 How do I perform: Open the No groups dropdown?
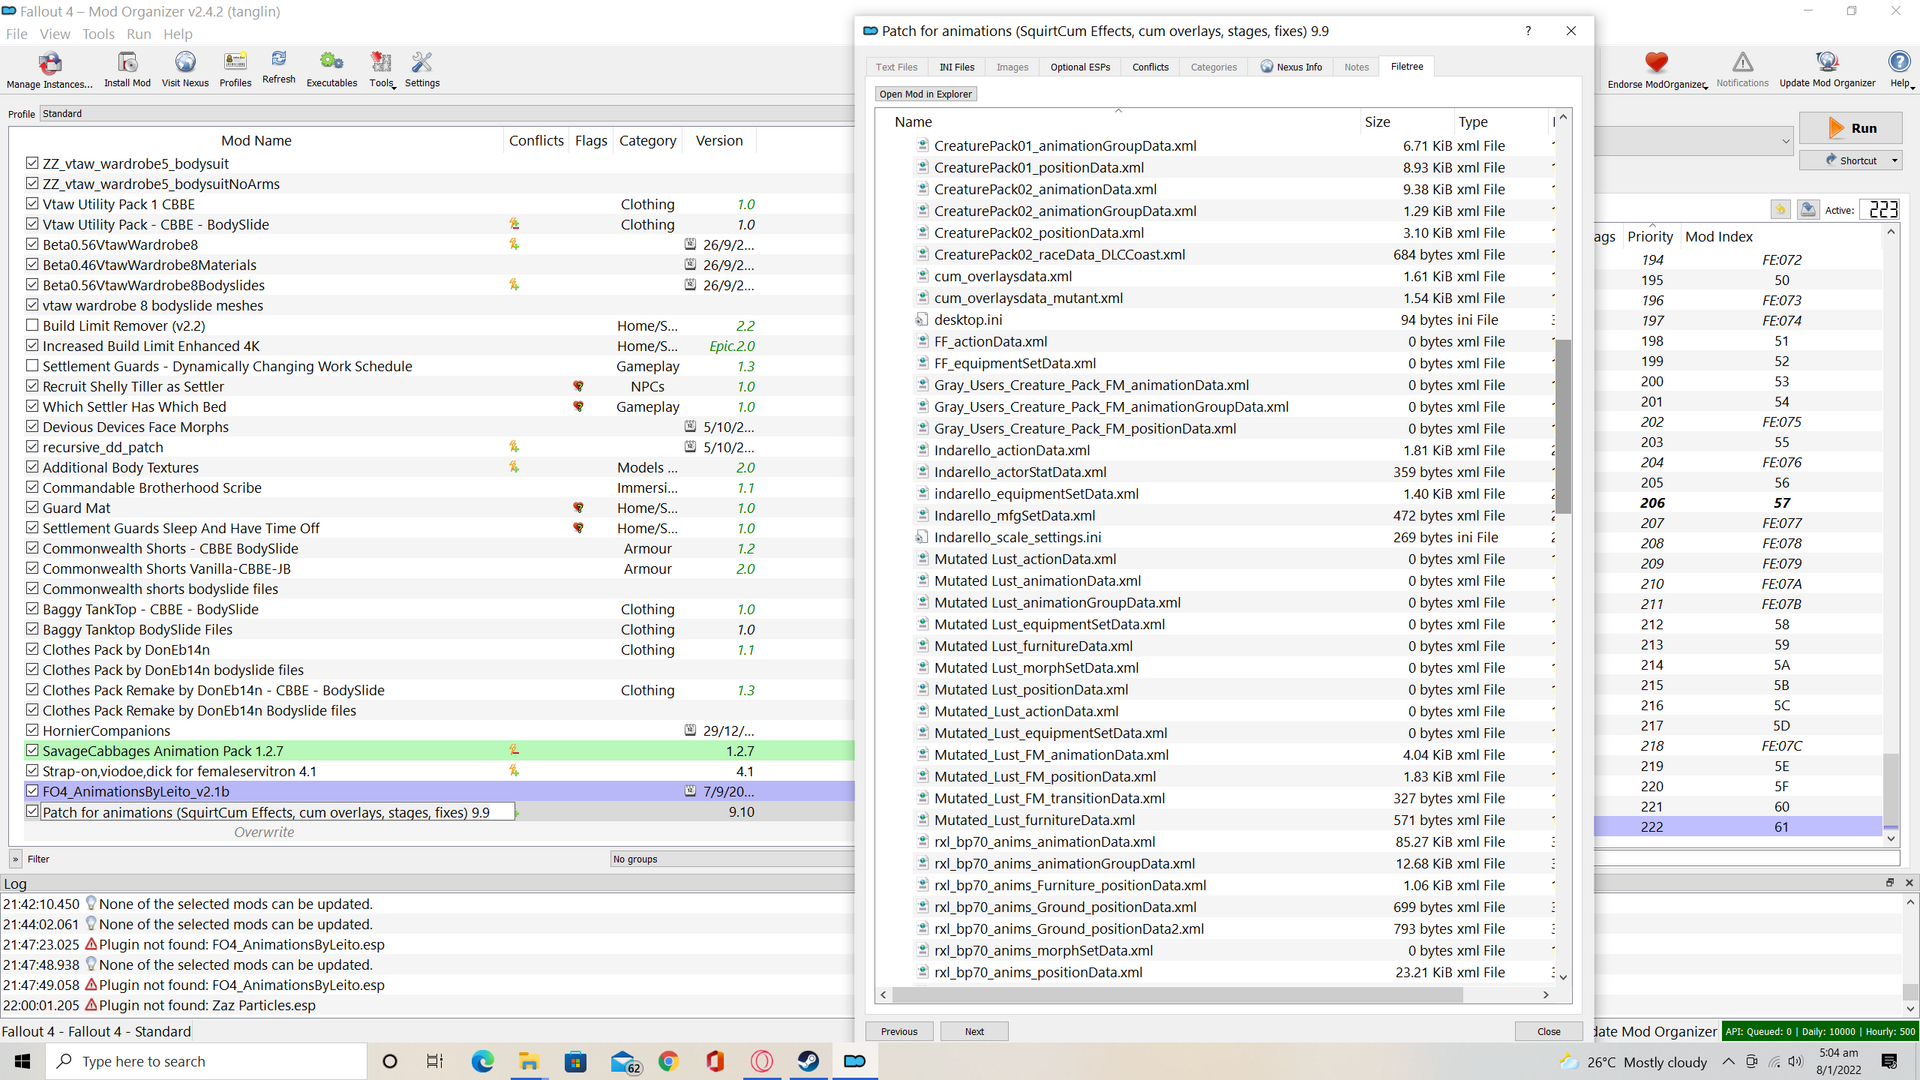click(x=732, y=859)
